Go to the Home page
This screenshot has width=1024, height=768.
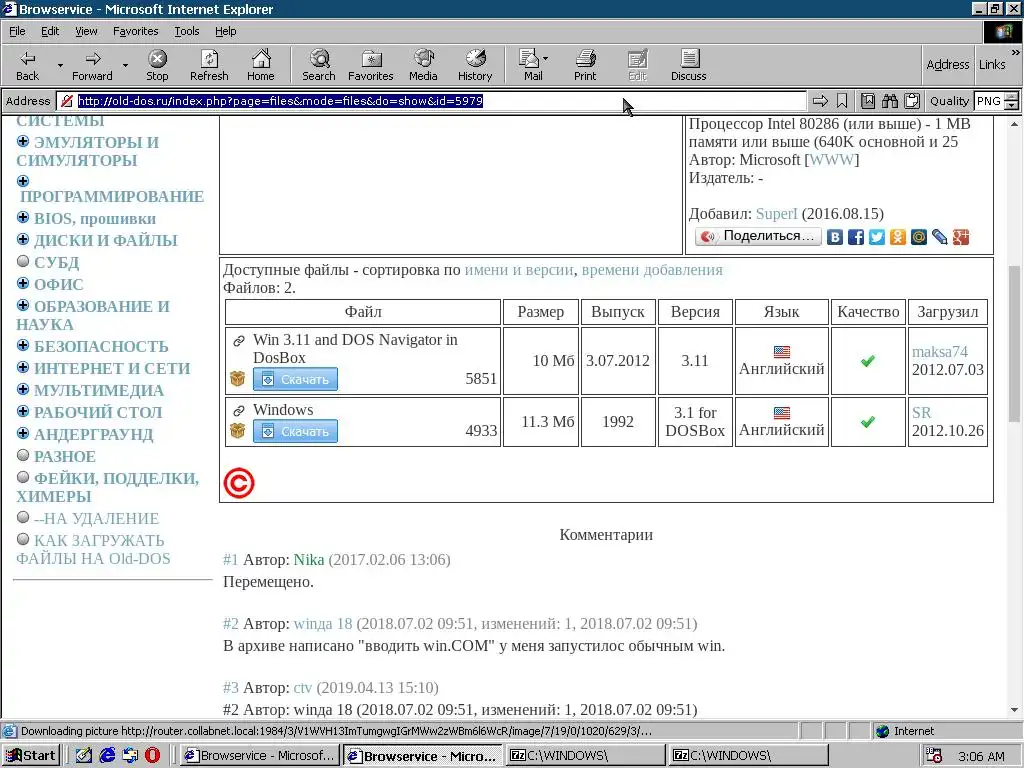261,65
